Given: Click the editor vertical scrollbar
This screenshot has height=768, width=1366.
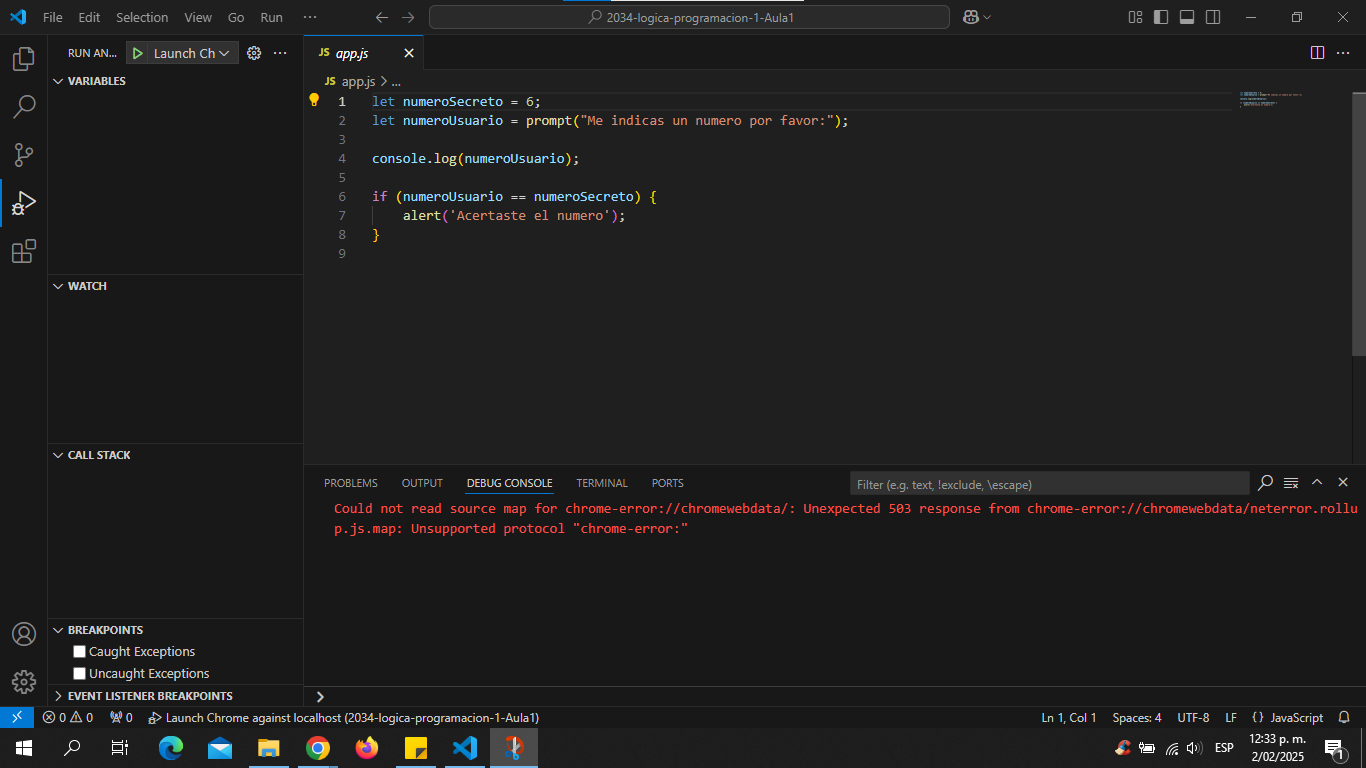Looking at the screenshot, I should (1359, 224).
